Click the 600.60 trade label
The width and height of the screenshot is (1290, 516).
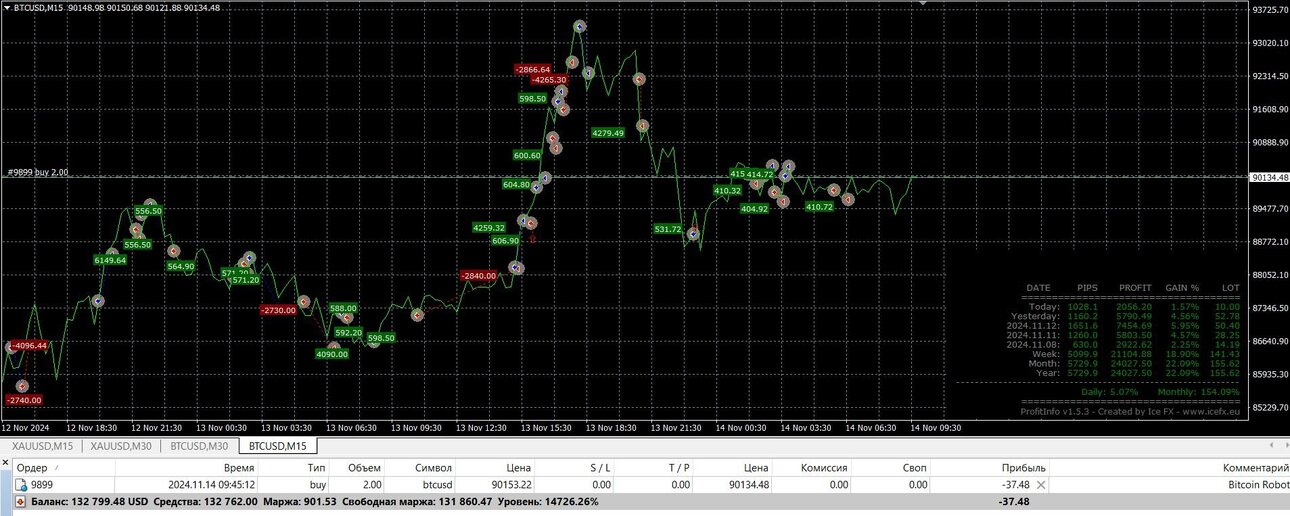click(x=527, y=155)
